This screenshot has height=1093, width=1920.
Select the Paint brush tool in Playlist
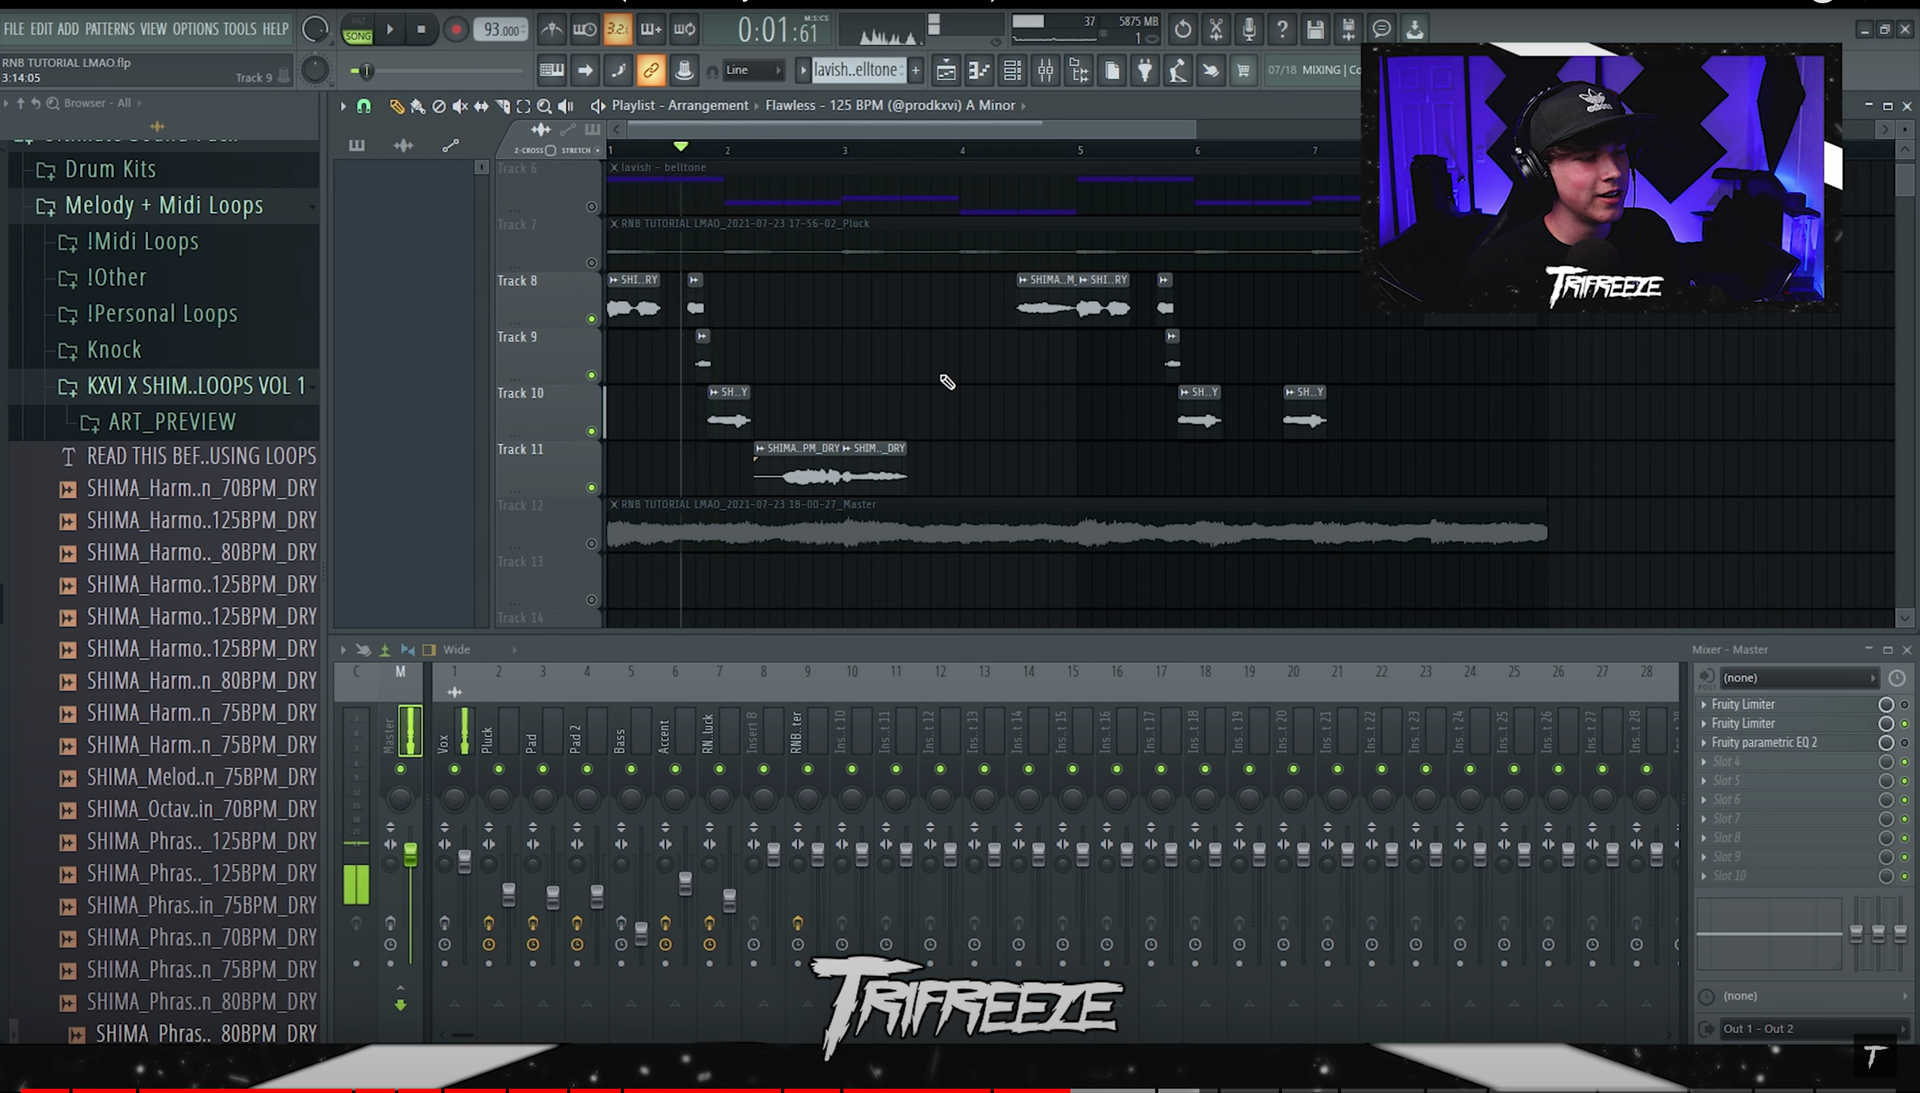418,106
